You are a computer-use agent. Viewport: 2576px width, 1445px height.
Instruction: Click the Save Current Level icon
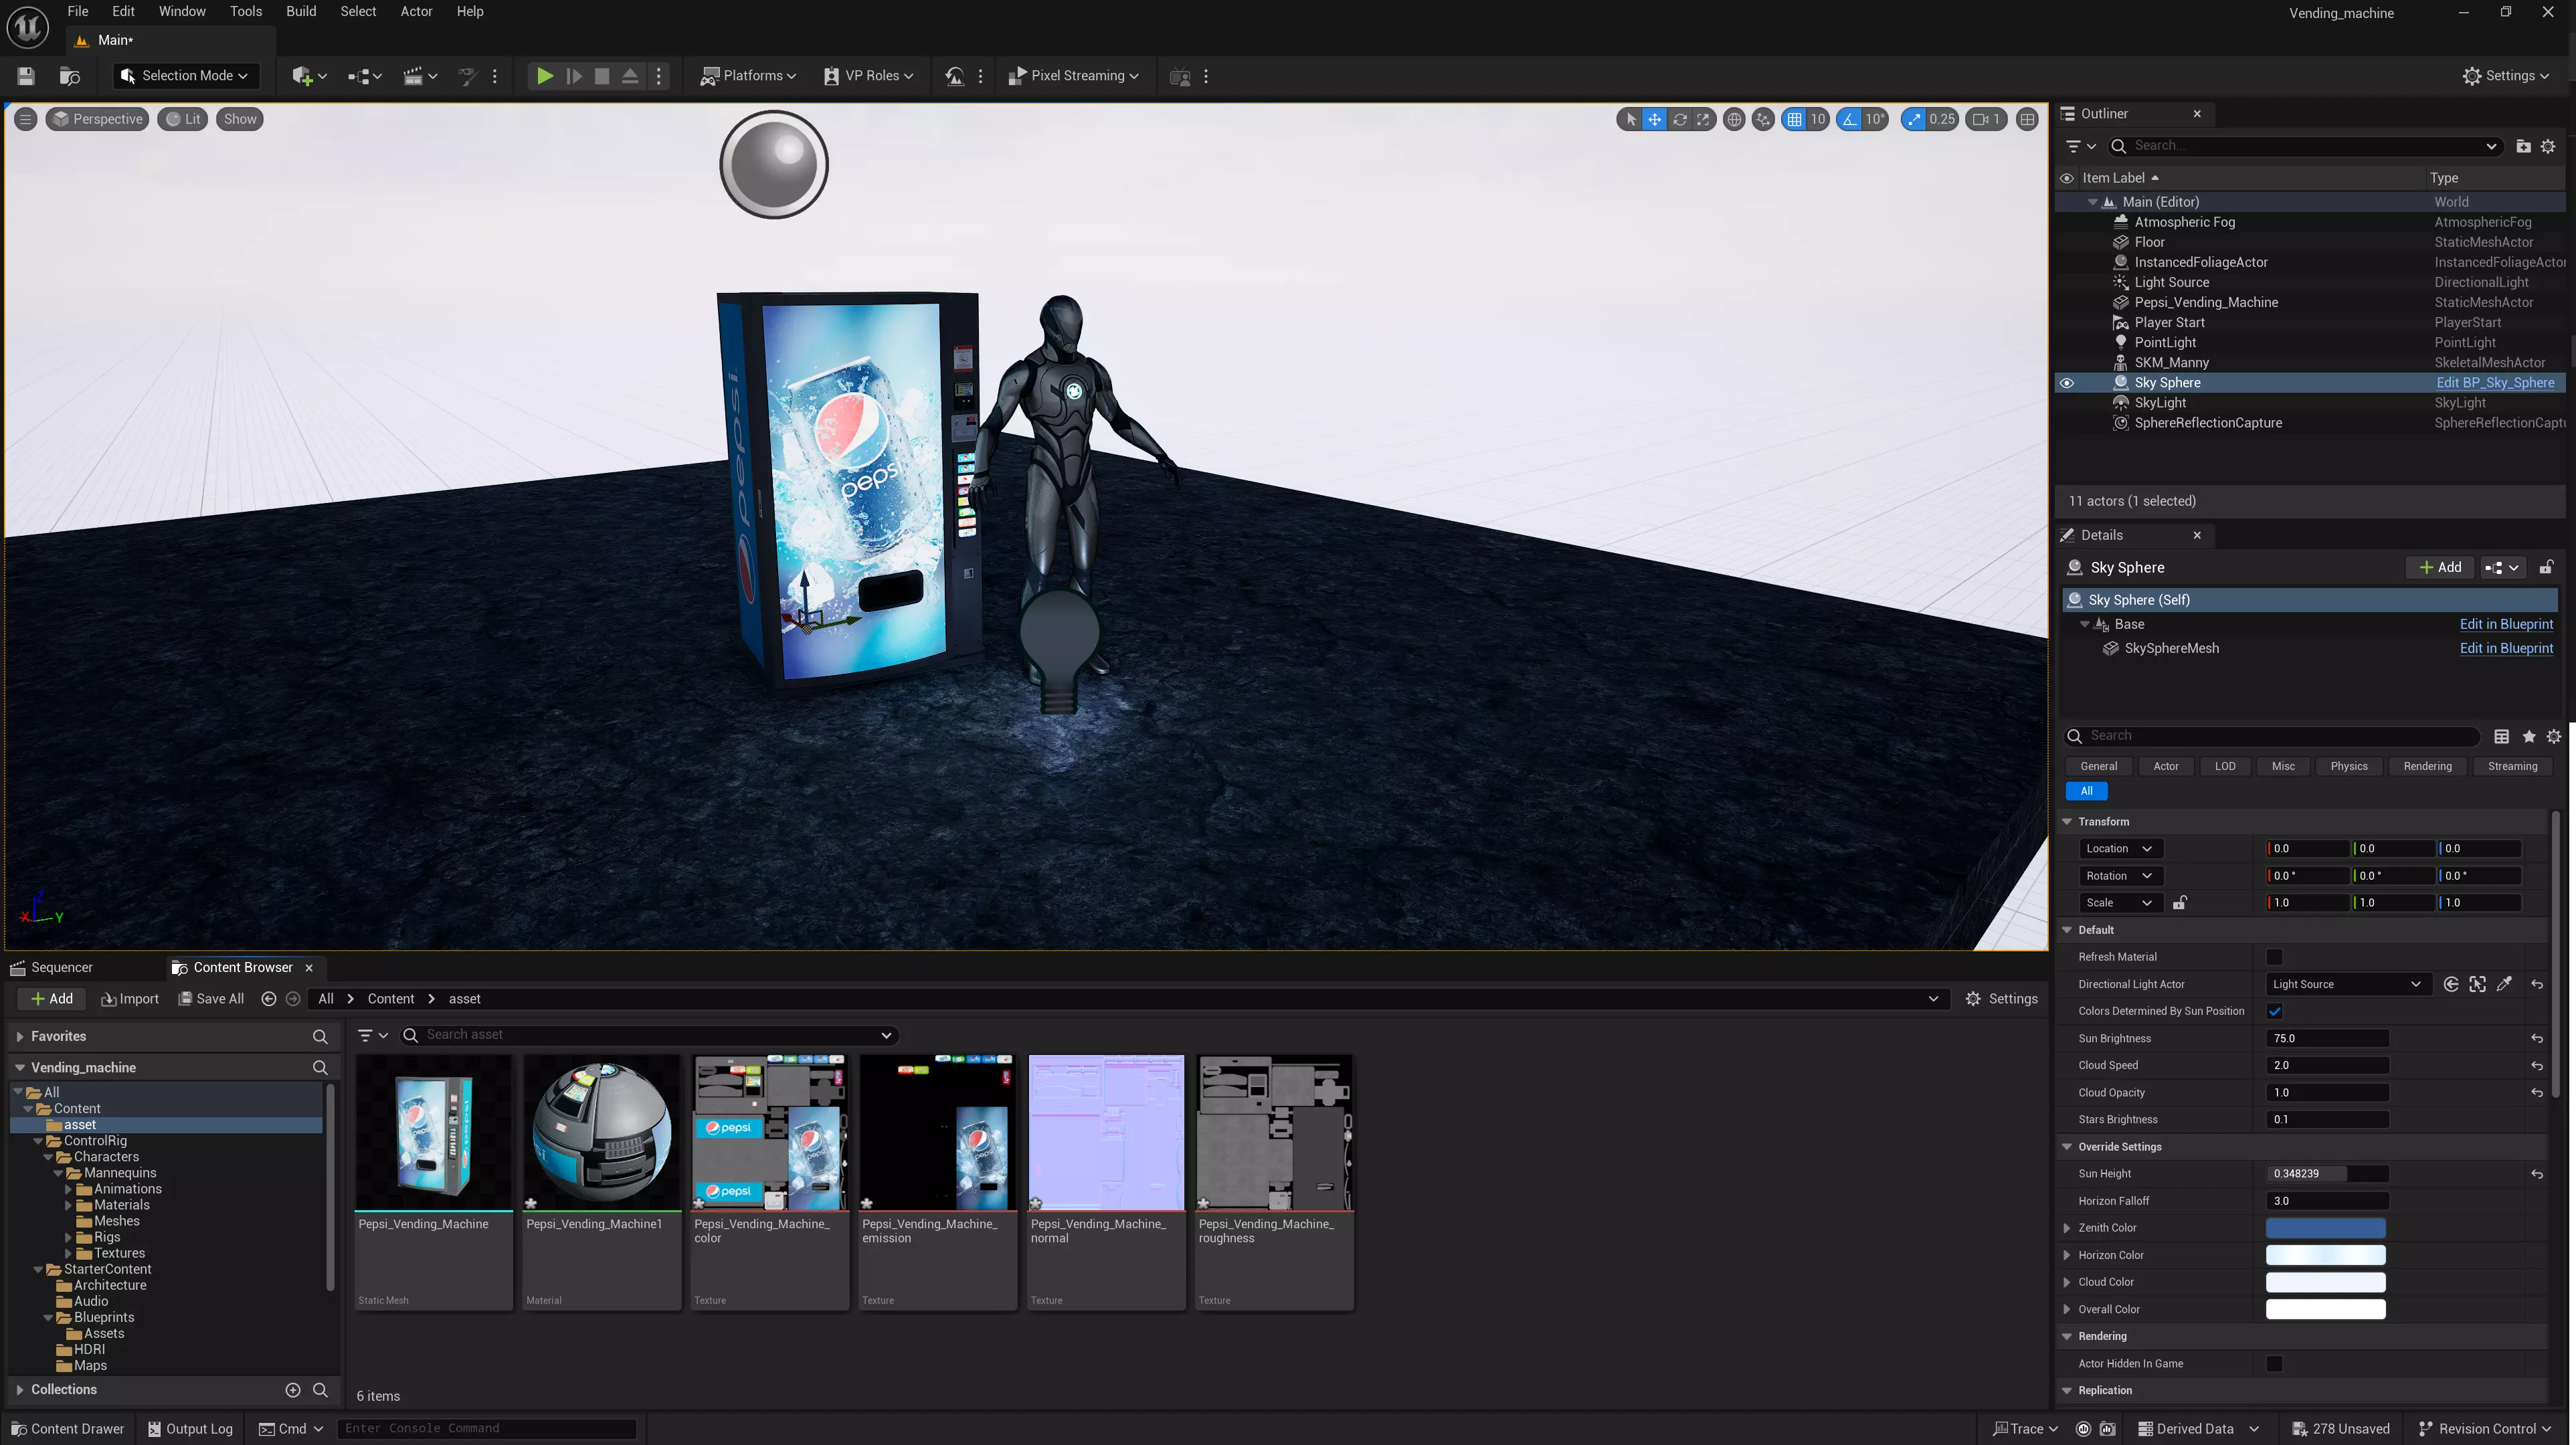pos(26,76)
